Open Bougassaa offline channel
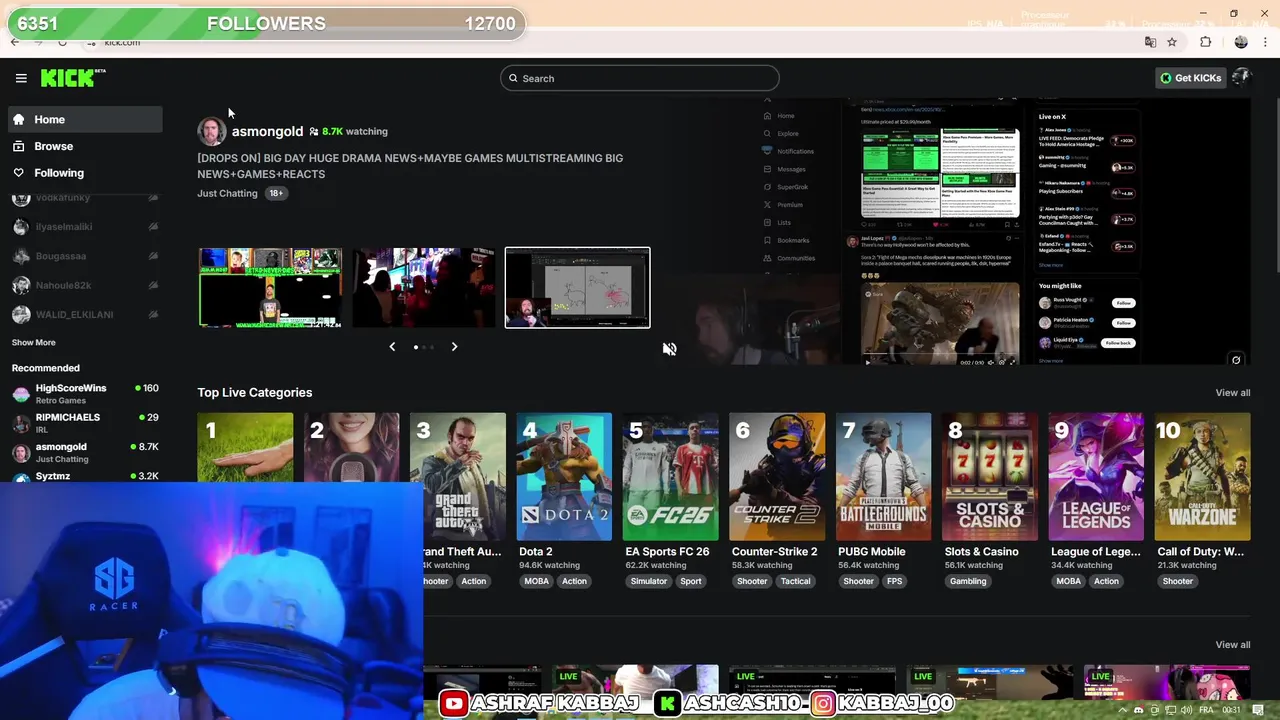The width and height of the screenshot is (1280, 720). click(x=85, y=256)
